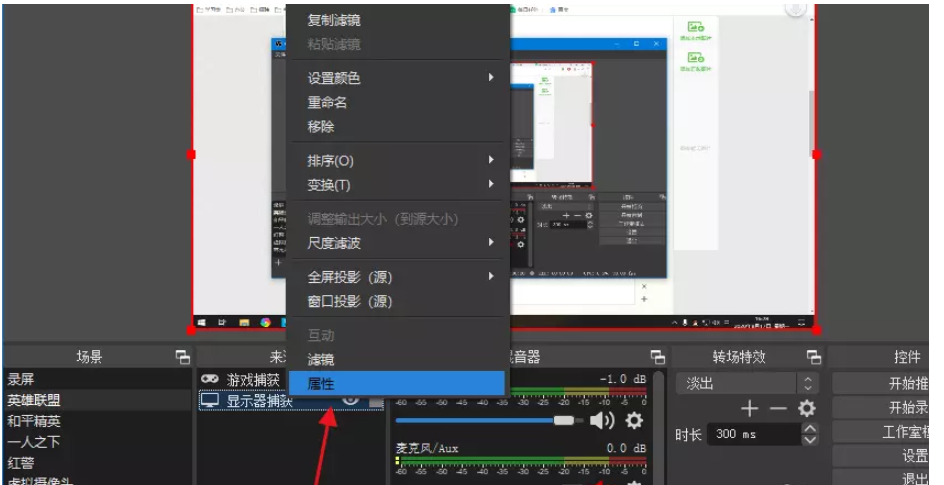944x485 pixels.
Task: Click the 300 ms duration field
Action: pos(756,434)
